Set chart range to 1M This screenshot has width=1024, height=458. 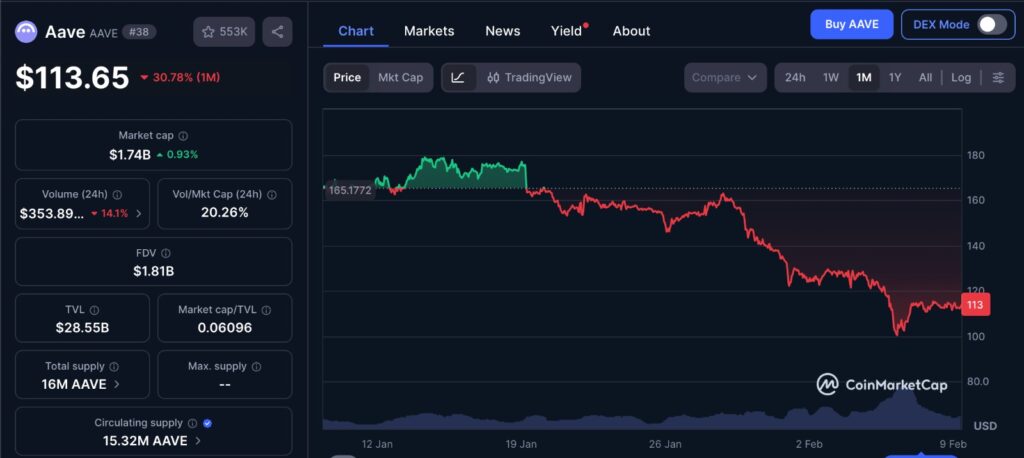click(x=863, y=78)
